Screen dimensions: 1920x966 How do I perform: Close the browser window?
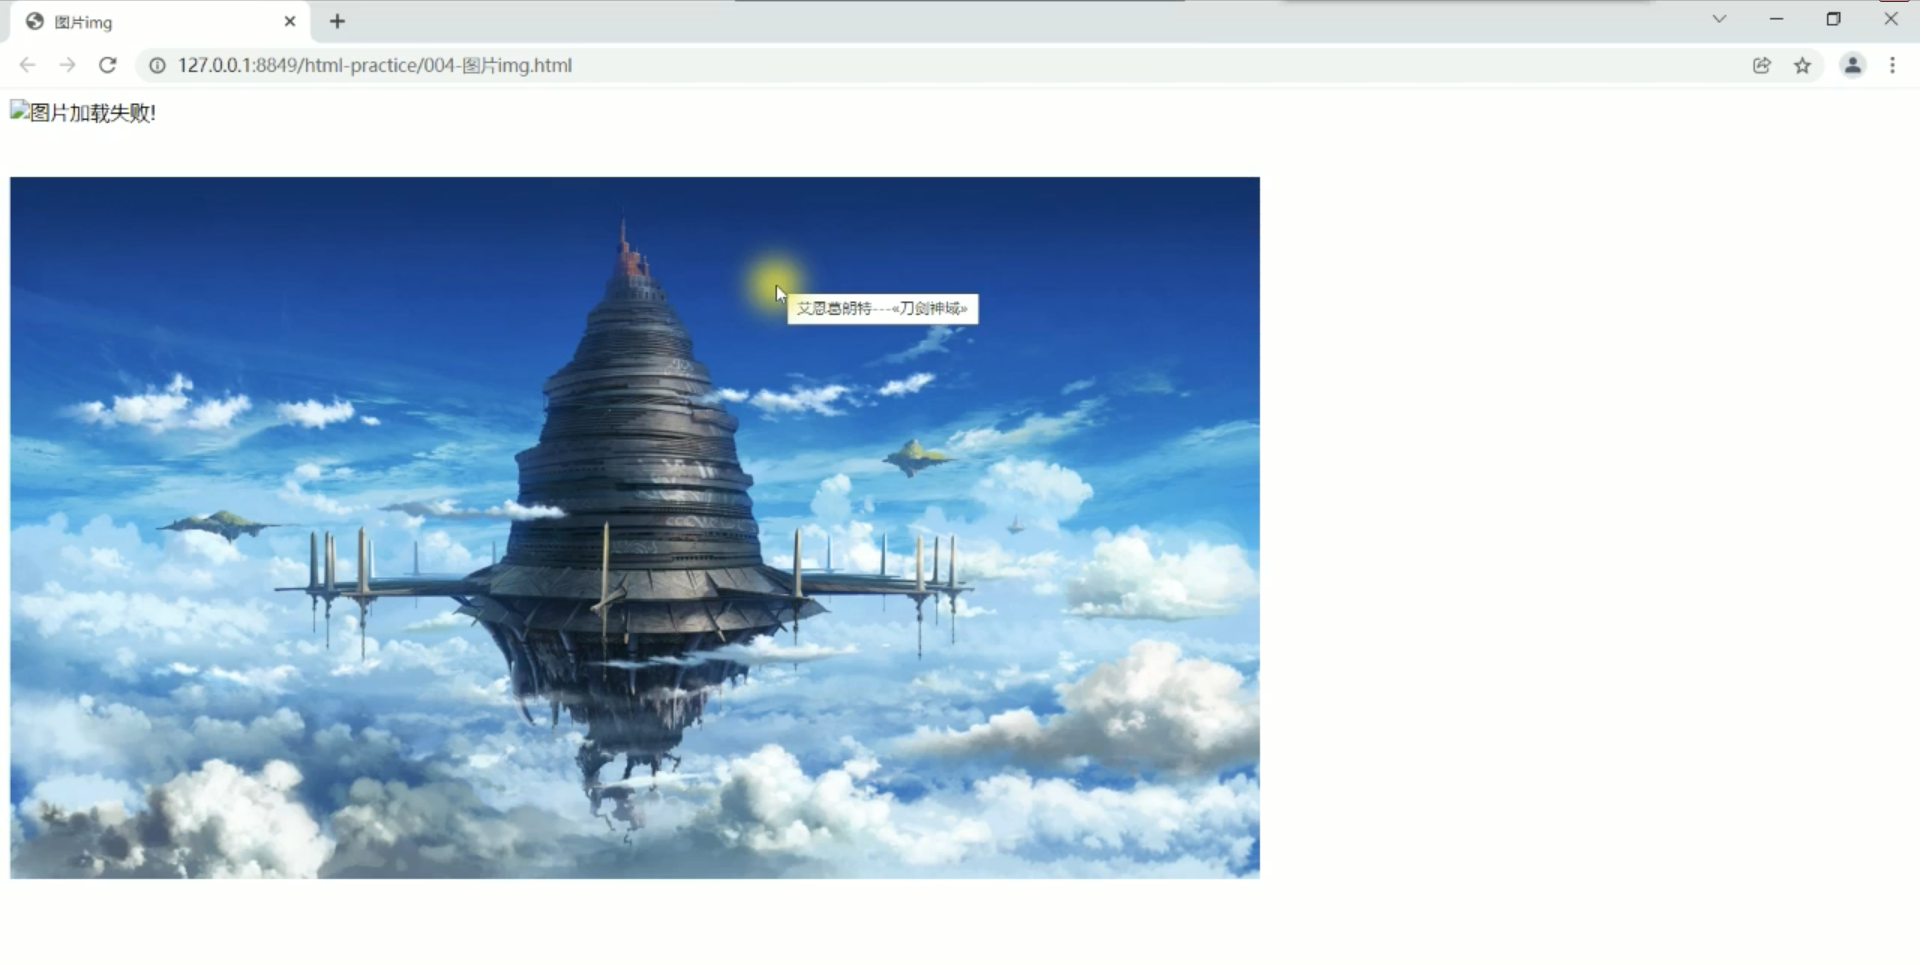(x=1891, y=19)
